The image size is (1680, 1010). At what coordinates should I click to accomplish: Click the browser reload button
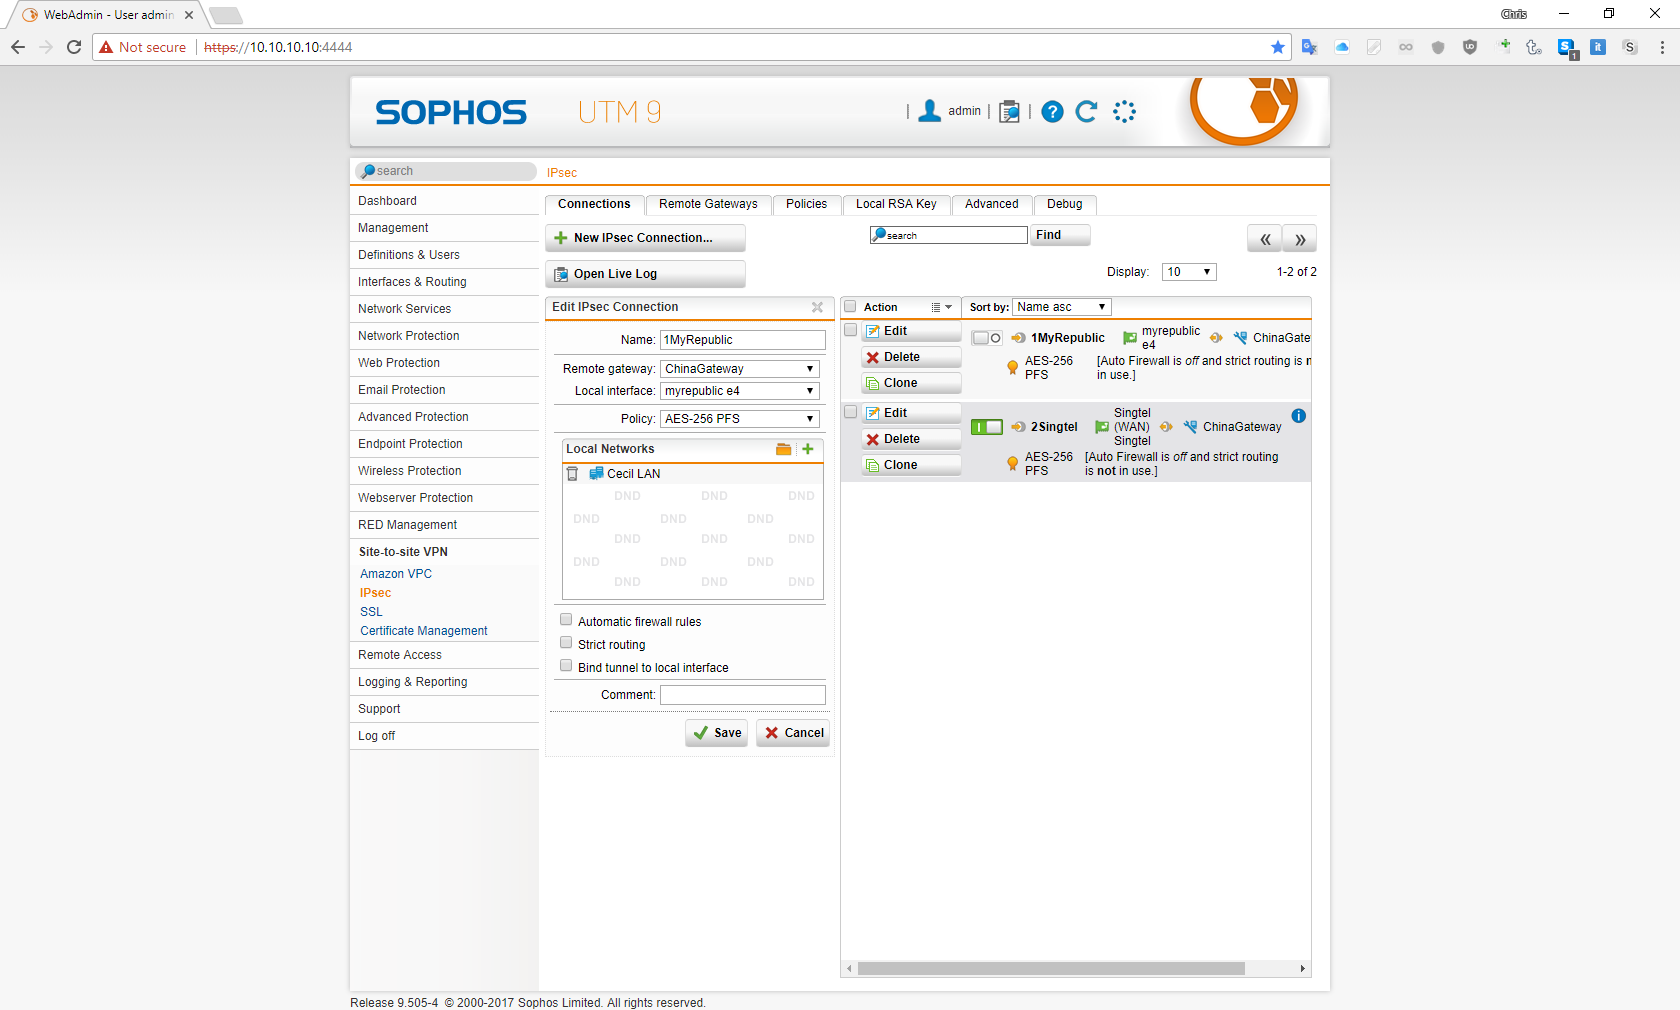74,47
